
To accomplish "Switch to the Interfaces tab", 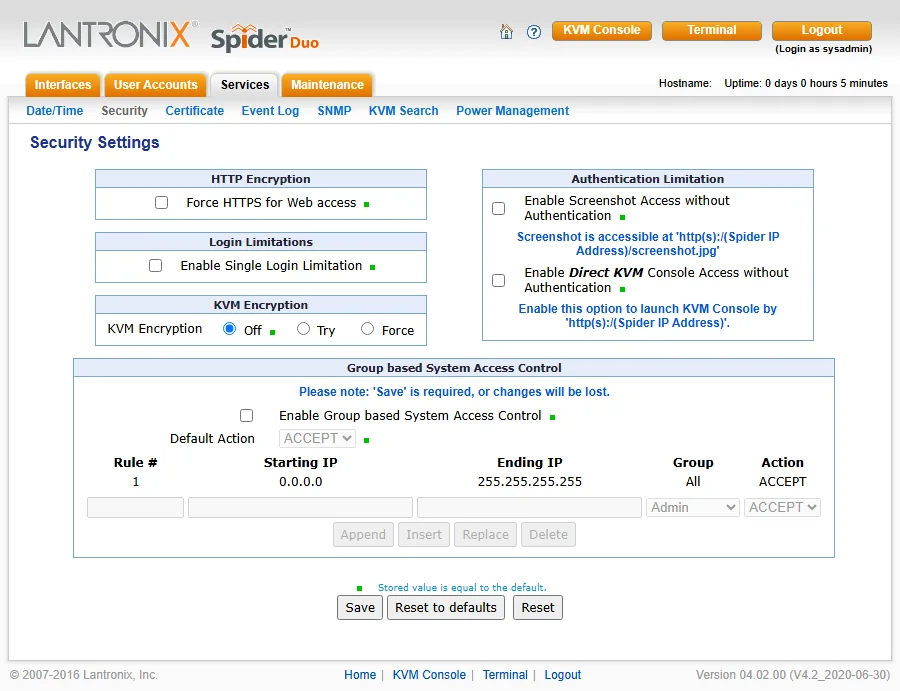I will [63, 85].
